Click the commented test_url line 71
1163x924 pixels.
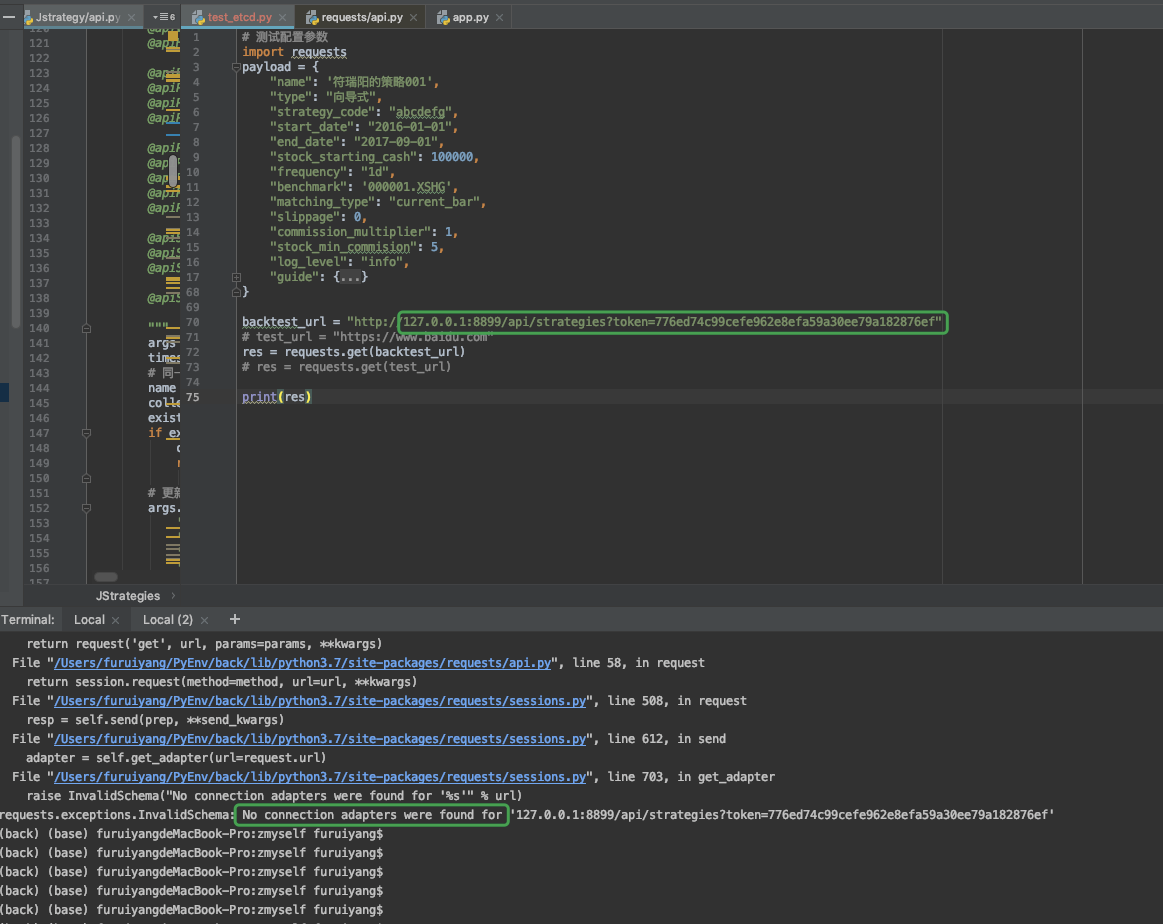[x=367, y=337]
